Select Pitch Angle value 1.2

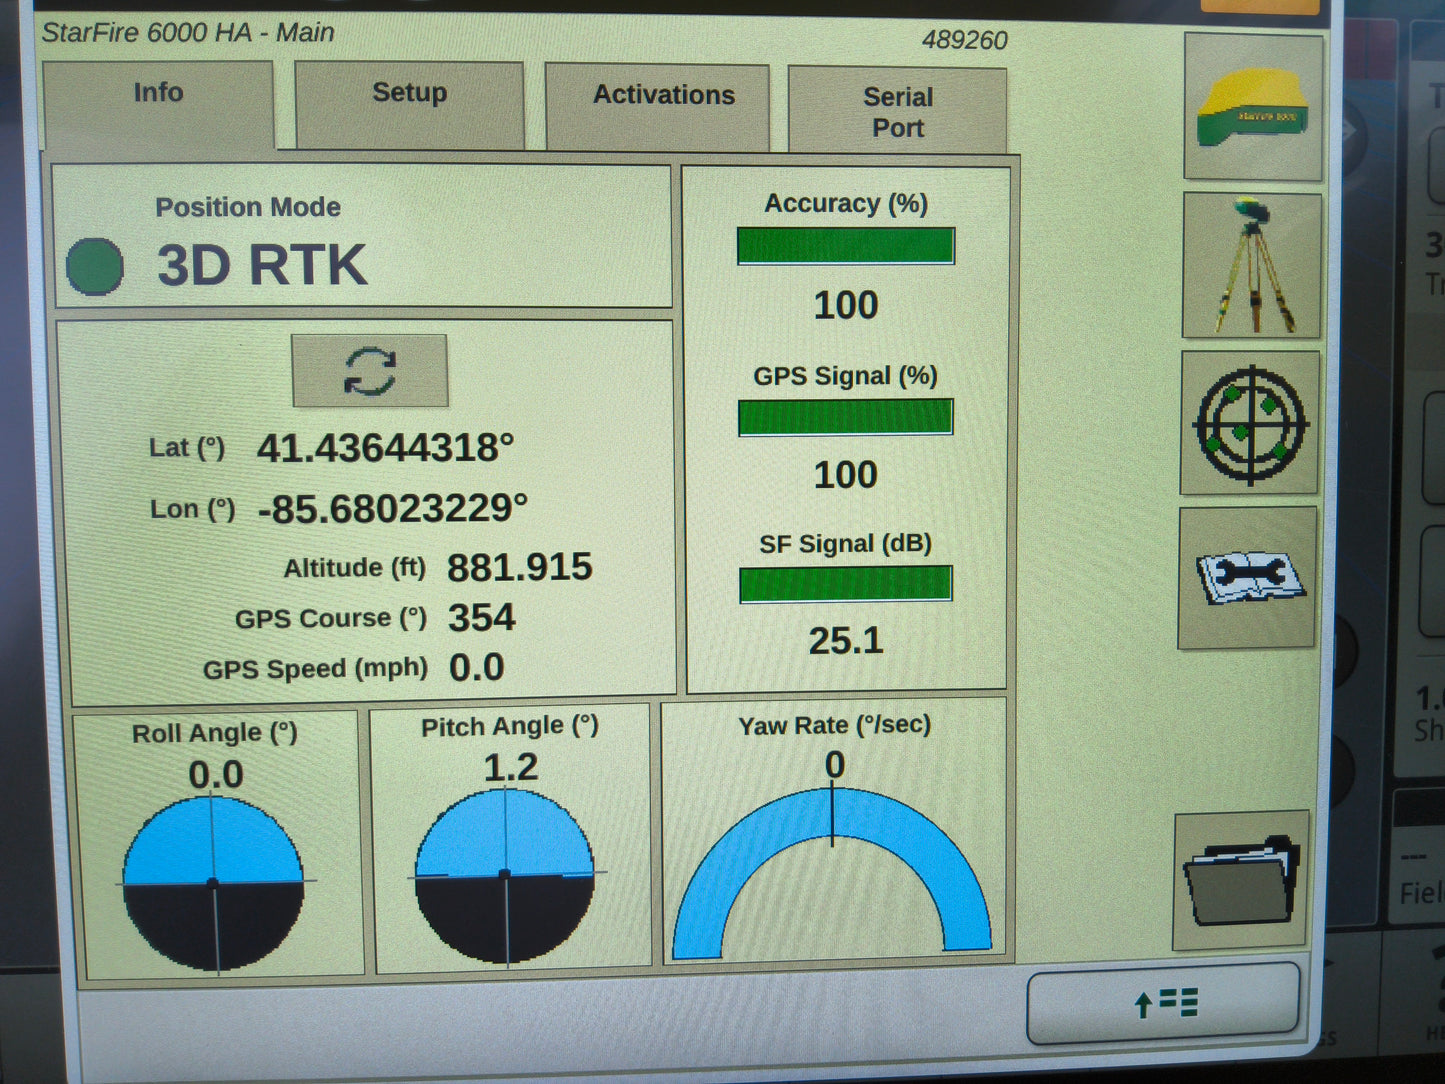(x=511, y=768)
